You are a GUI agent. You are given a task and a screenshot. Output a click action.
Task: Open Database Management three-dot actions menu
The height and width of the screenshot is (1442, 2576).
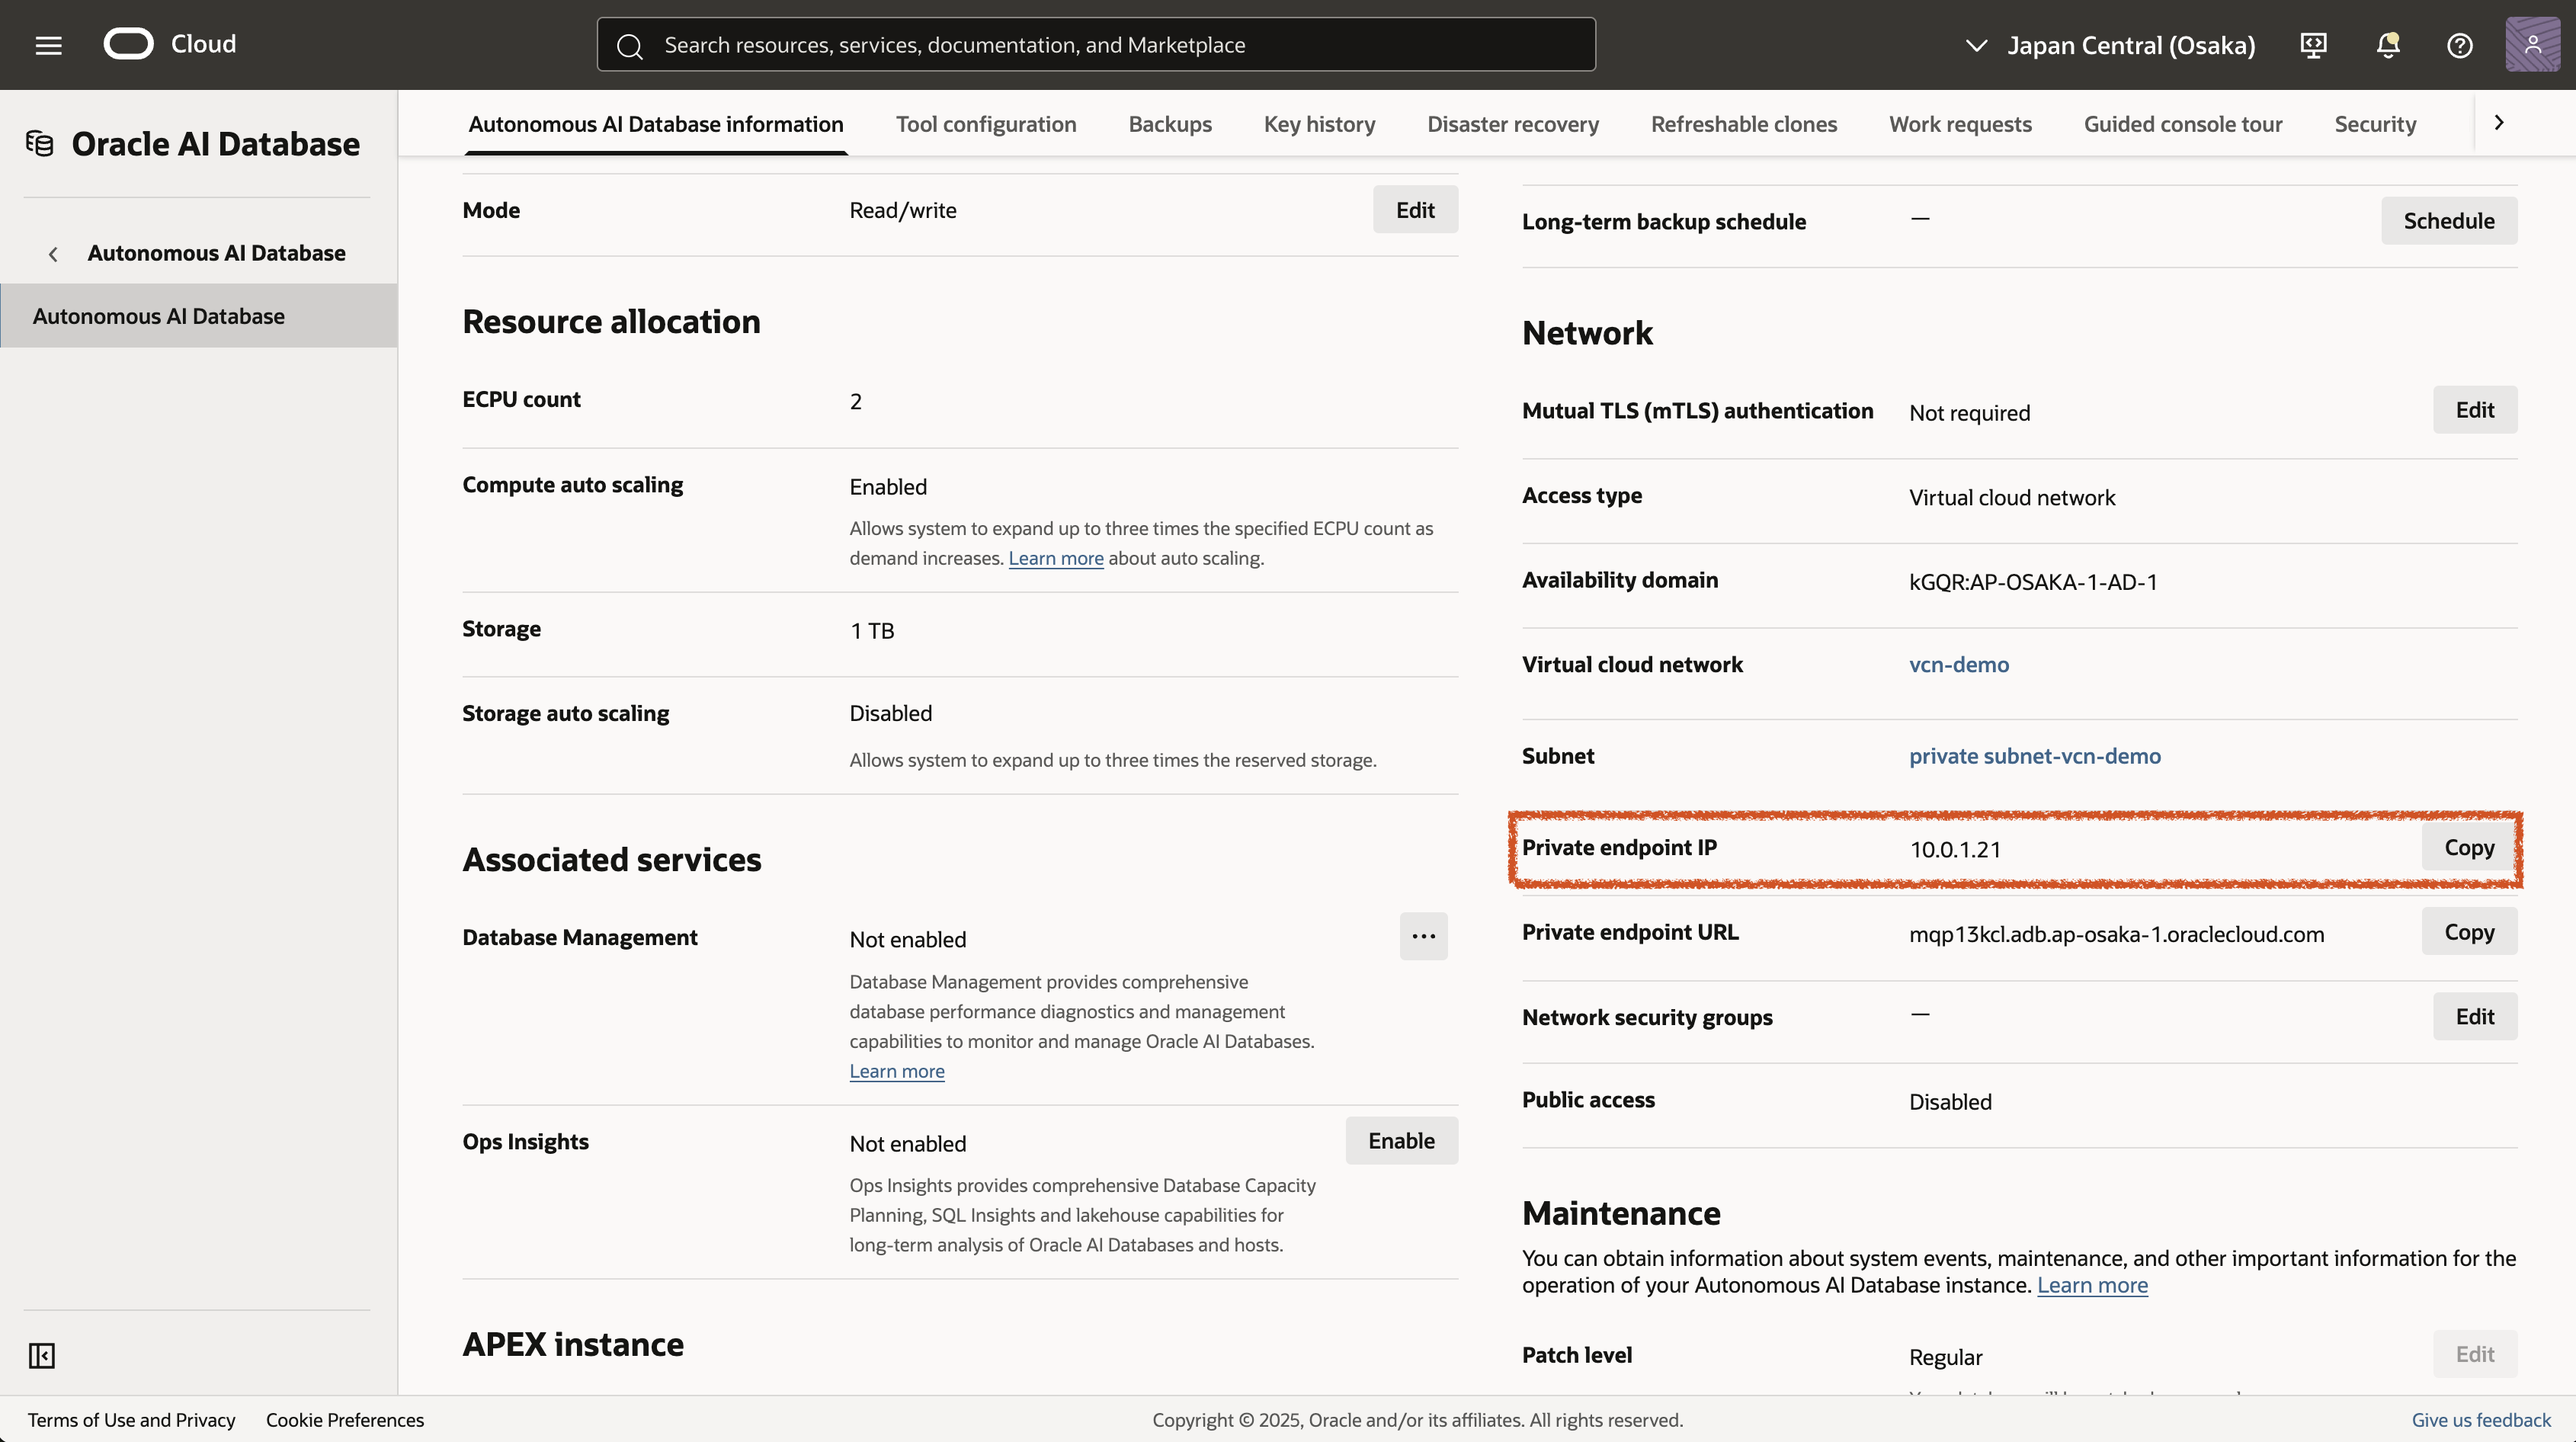1423,936
